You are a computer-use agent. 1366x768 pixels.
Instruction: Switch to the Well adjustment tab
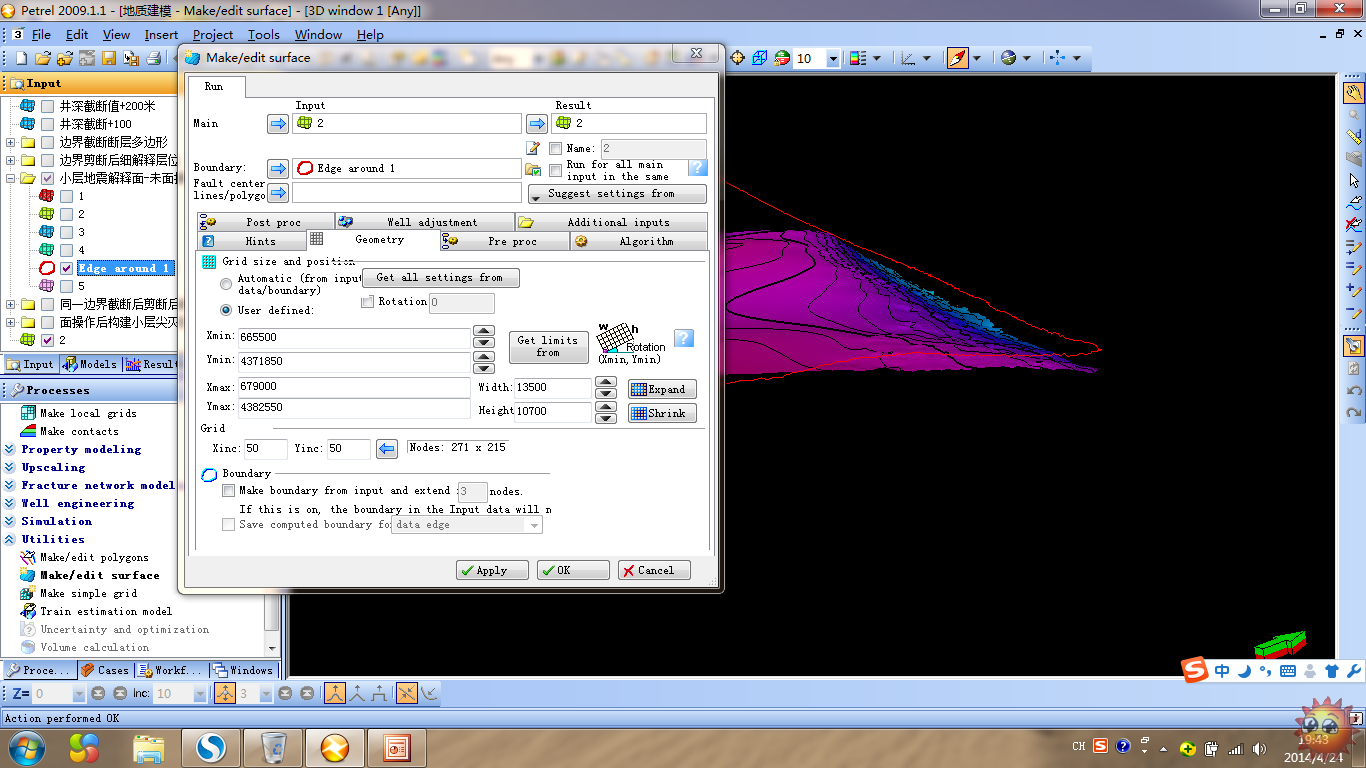425,222
